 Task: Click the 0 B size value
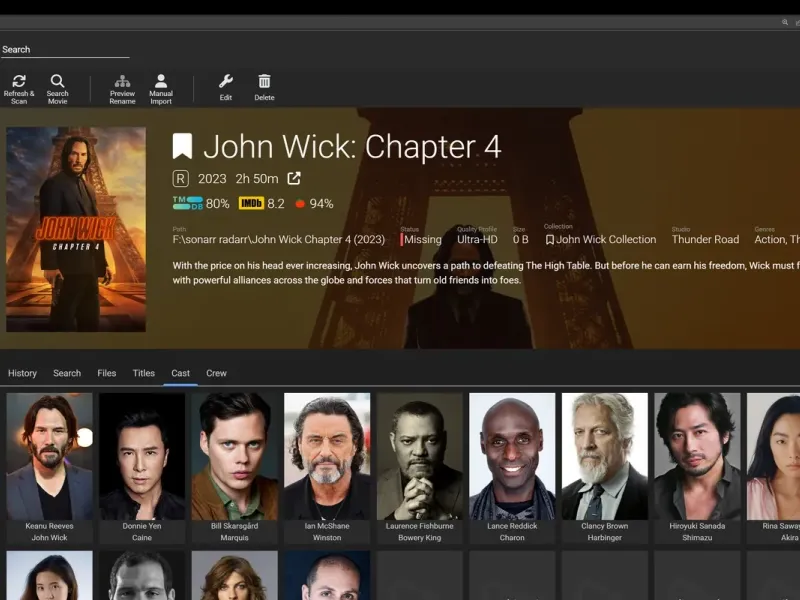click(x=520, y=239)
